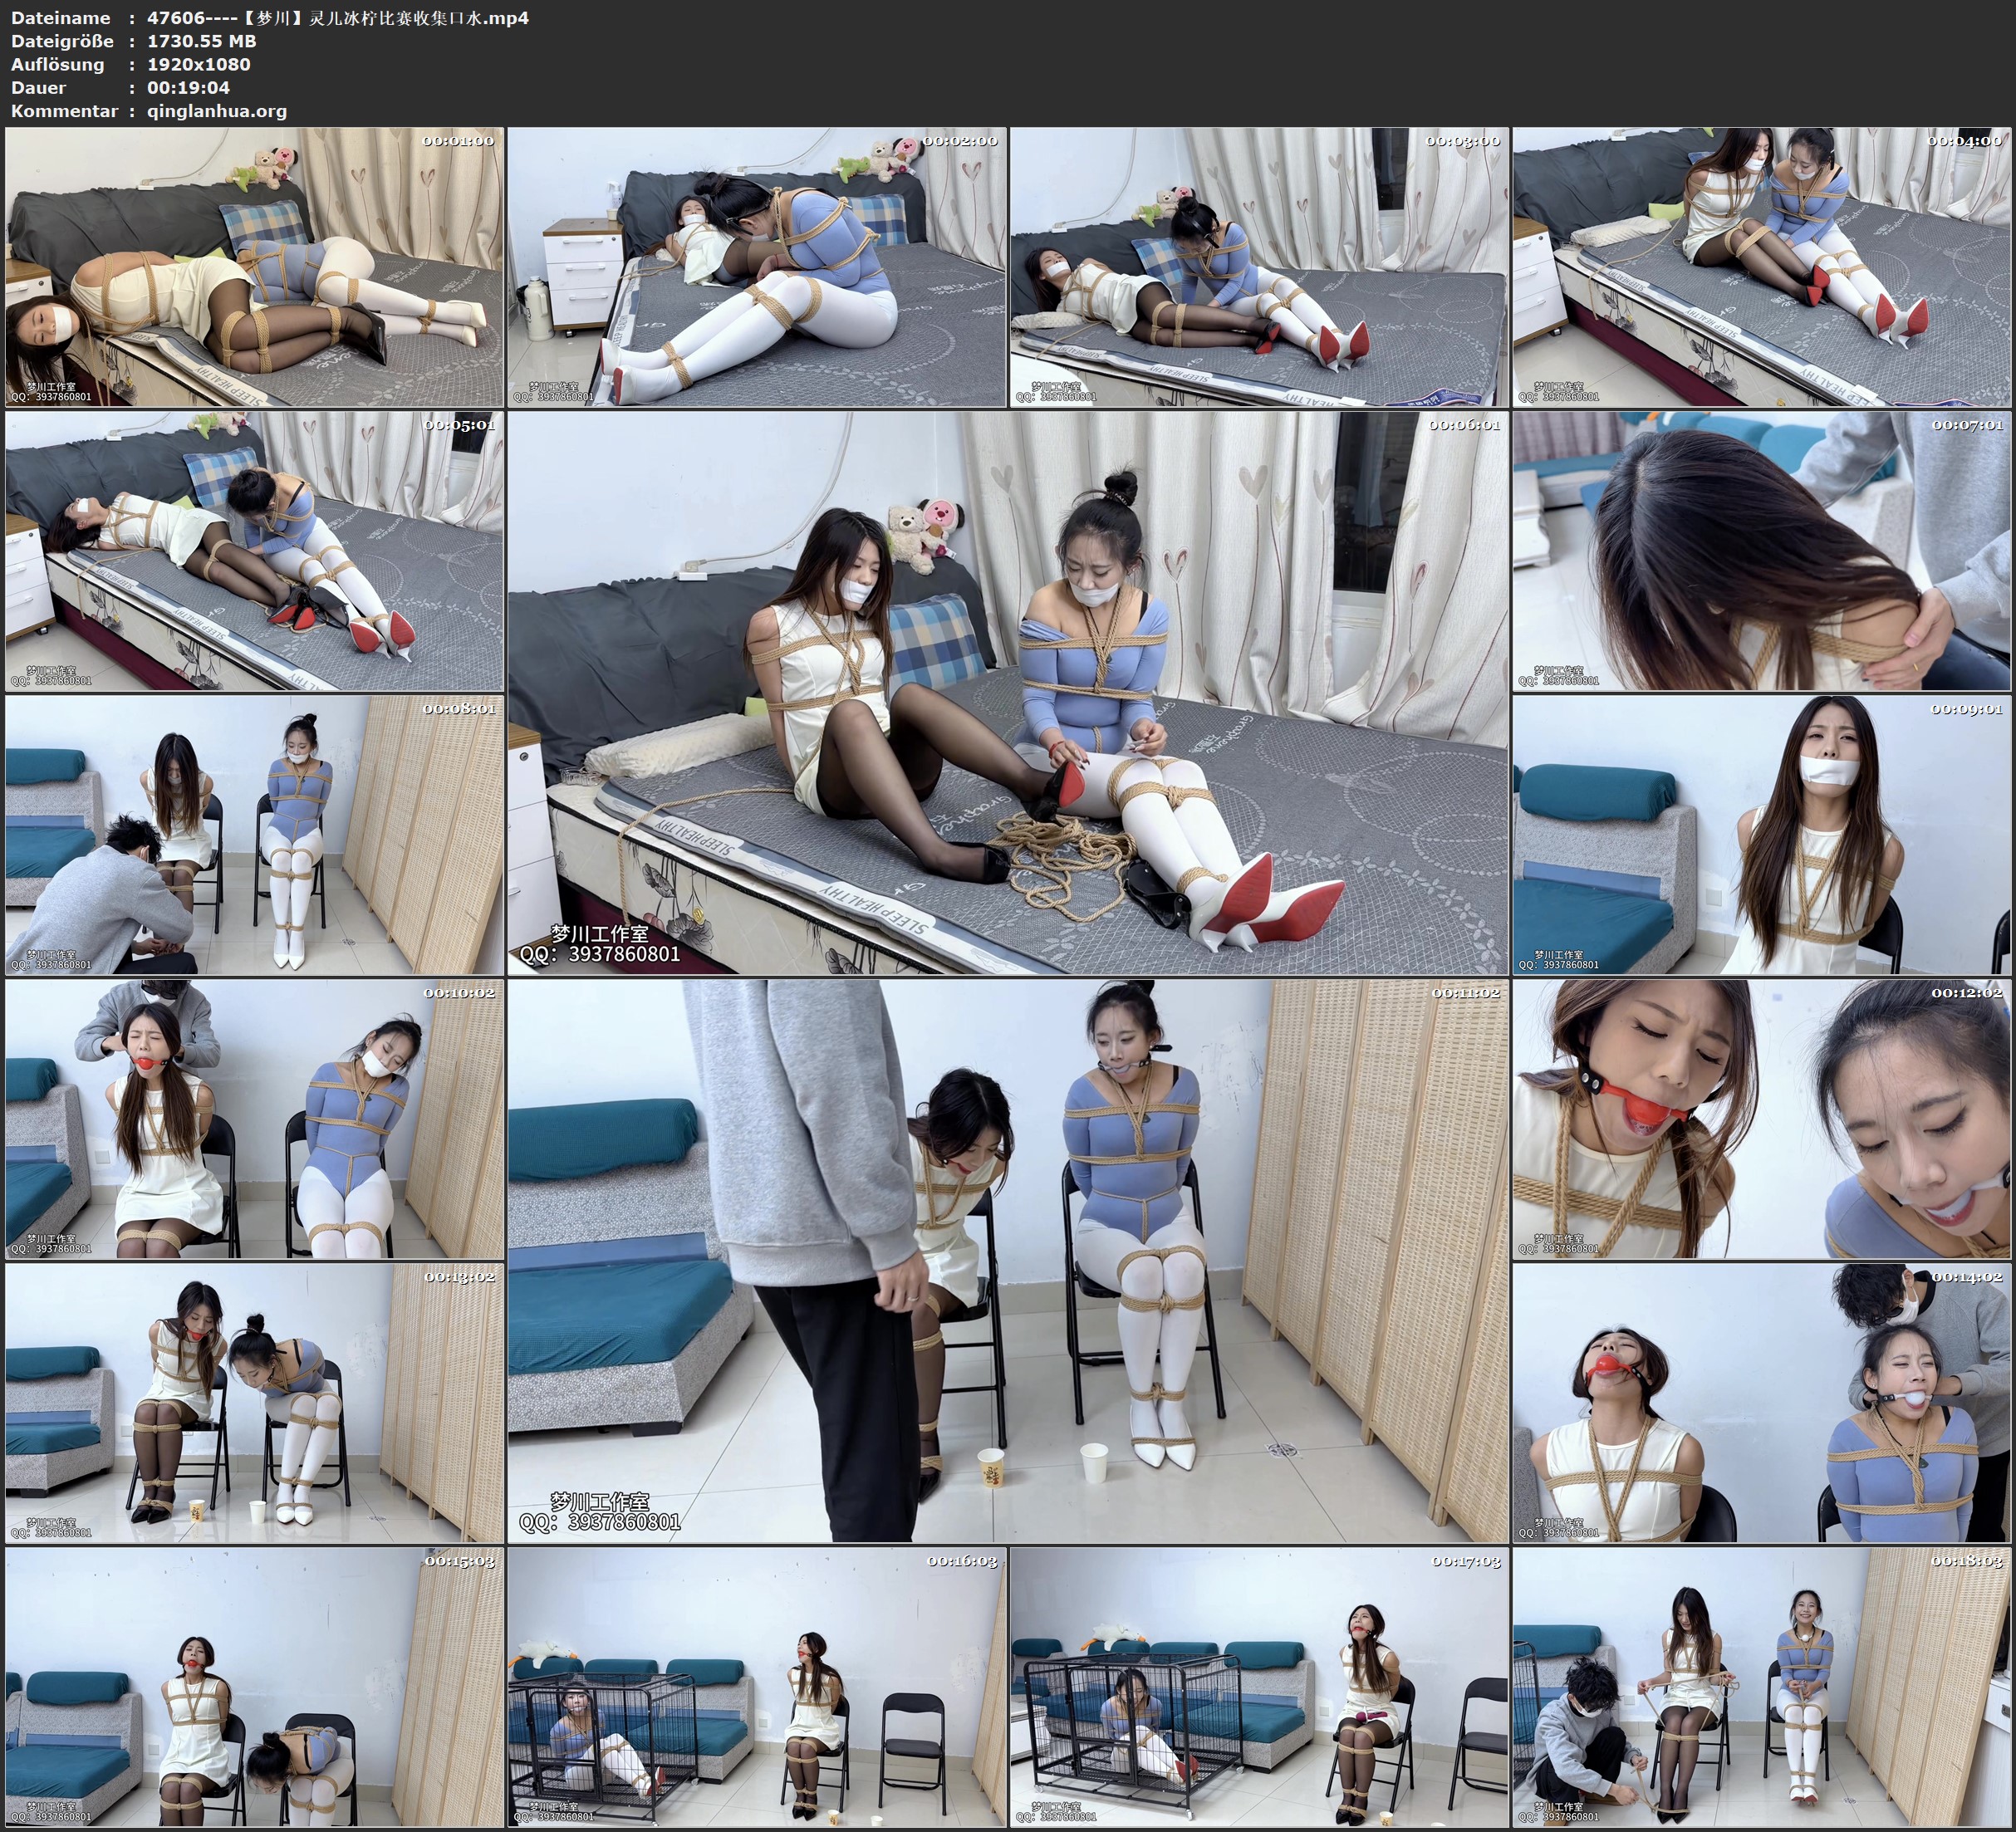This screenshot has height=1832, width=2016.
Task: Open the thumbnail labeled 00:09:01
Action: 1762,835
